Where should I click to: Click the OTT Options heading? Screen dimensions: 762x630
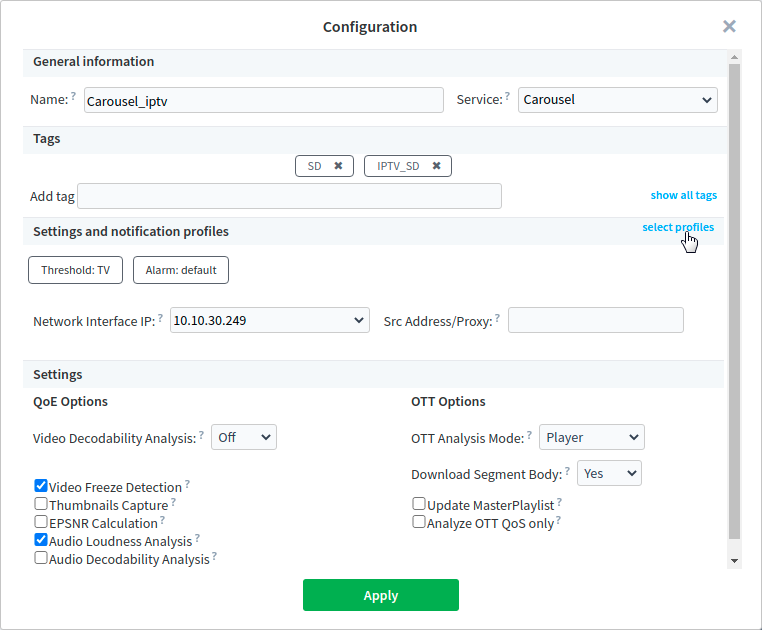[448, 402]
